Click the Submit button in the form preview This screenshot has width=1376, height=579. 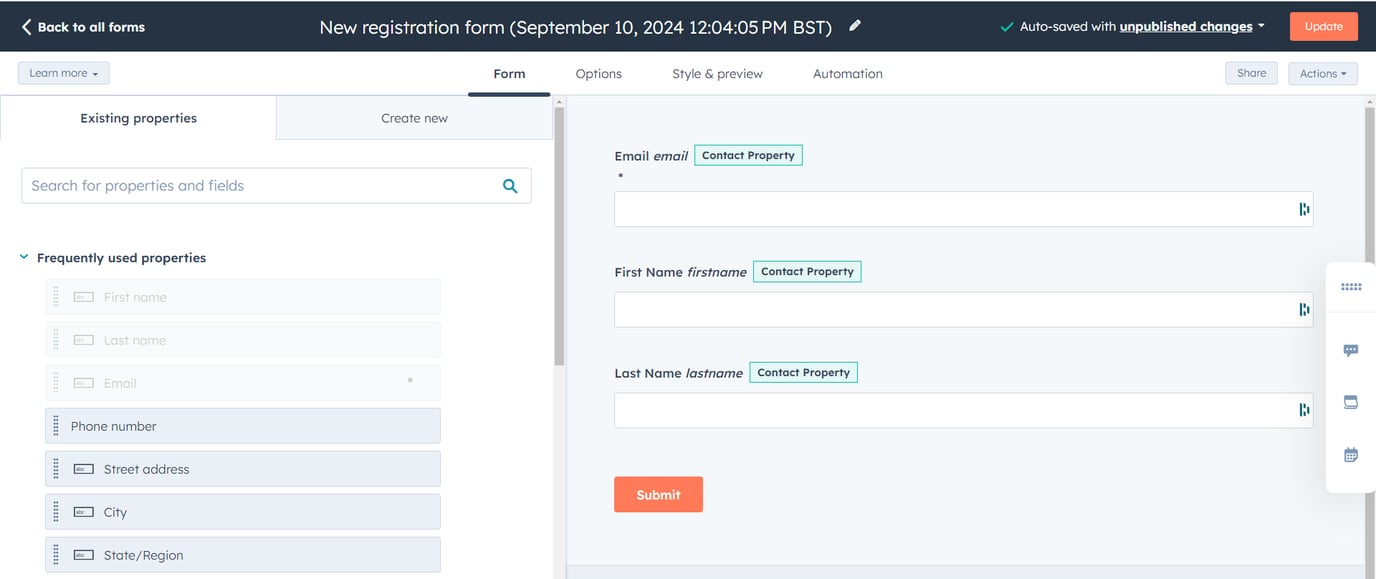click(658, 493)
